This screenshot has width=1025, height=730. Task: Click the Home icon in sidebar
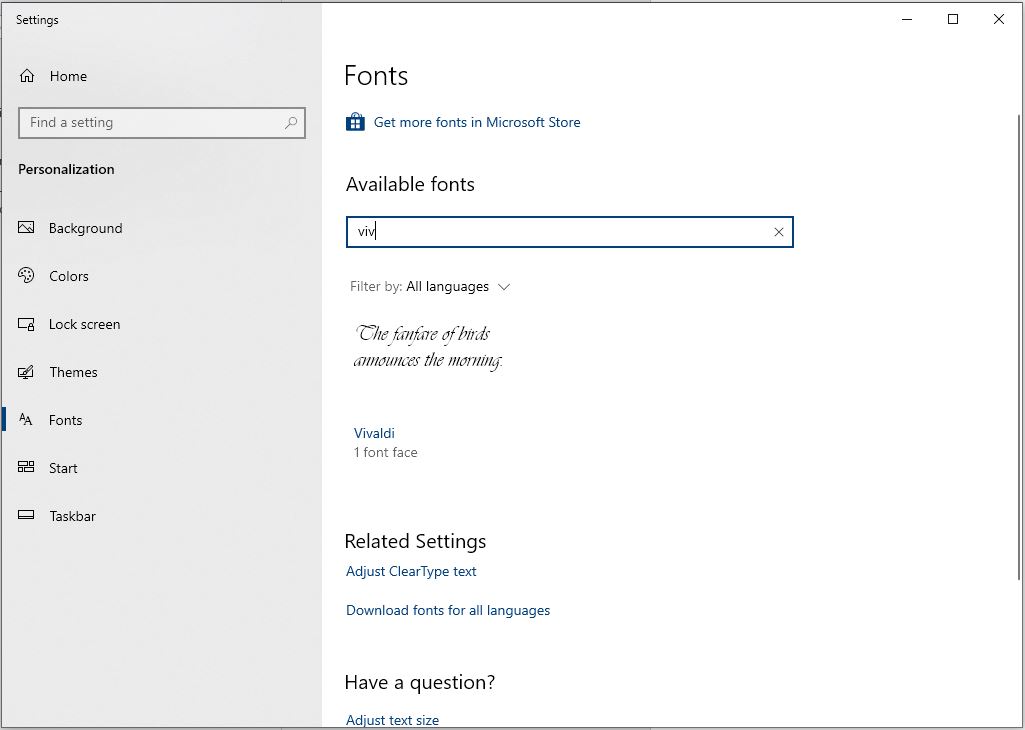tap(27, 76)
